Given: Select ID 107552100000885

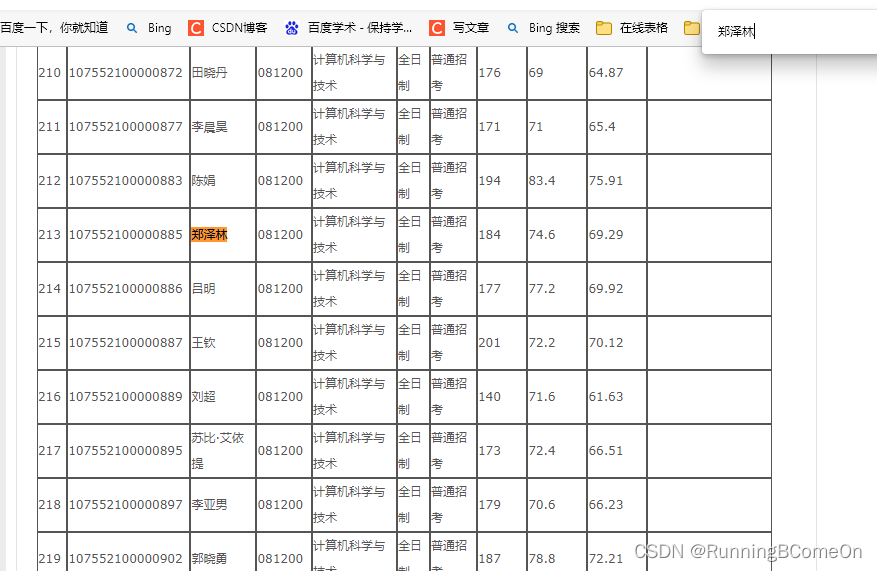Looking at the screenshot, I should tap(125, 235).
